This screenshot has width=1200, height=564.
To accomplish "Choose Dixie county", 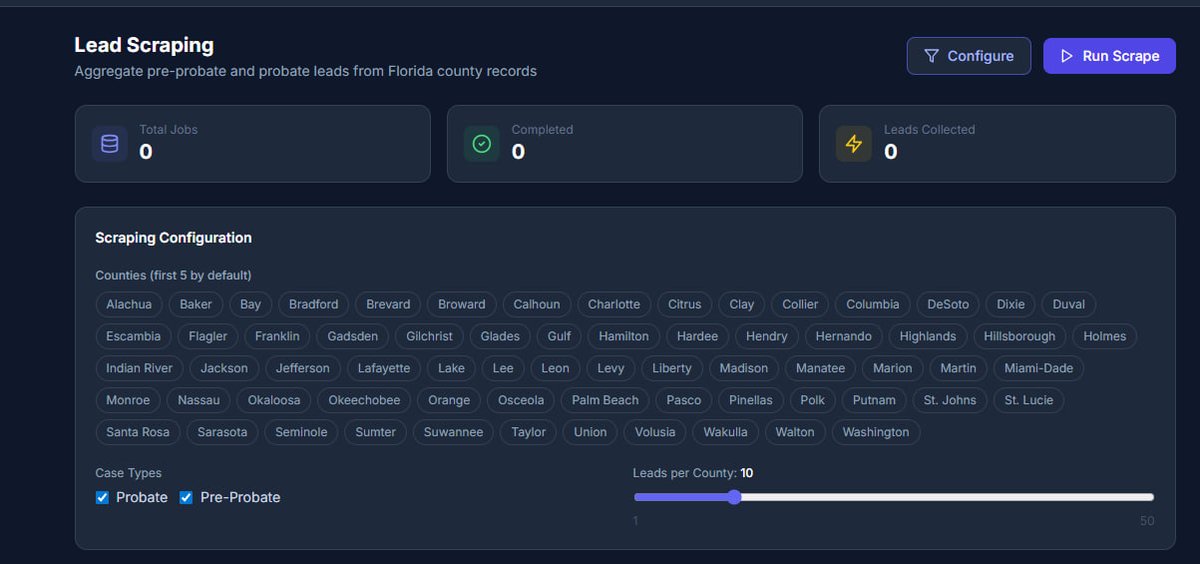I will (x=1011, y=304).
